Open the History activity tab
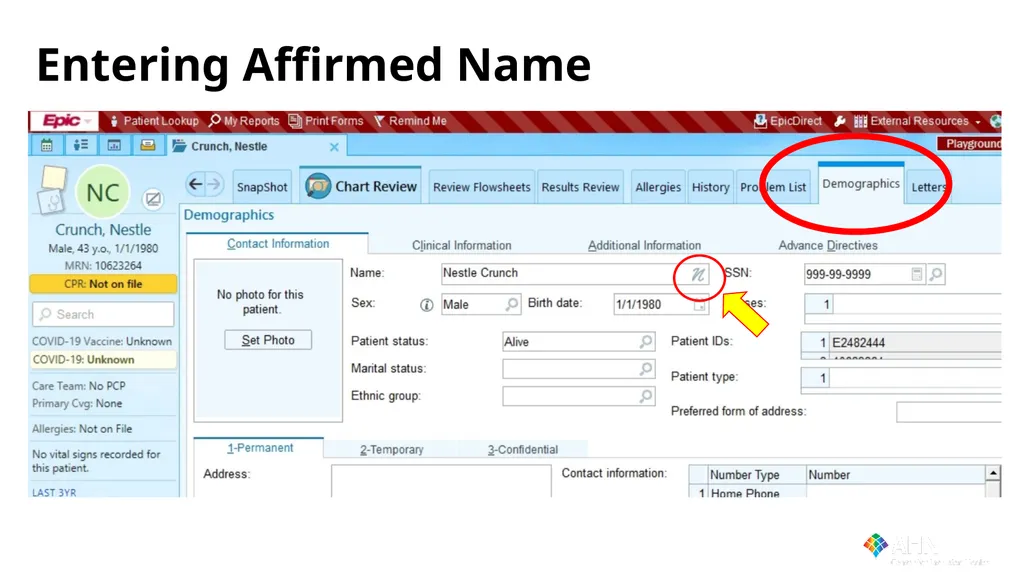Image resolution: width=1024 pixels, height=575 pixels. (711, 187)
